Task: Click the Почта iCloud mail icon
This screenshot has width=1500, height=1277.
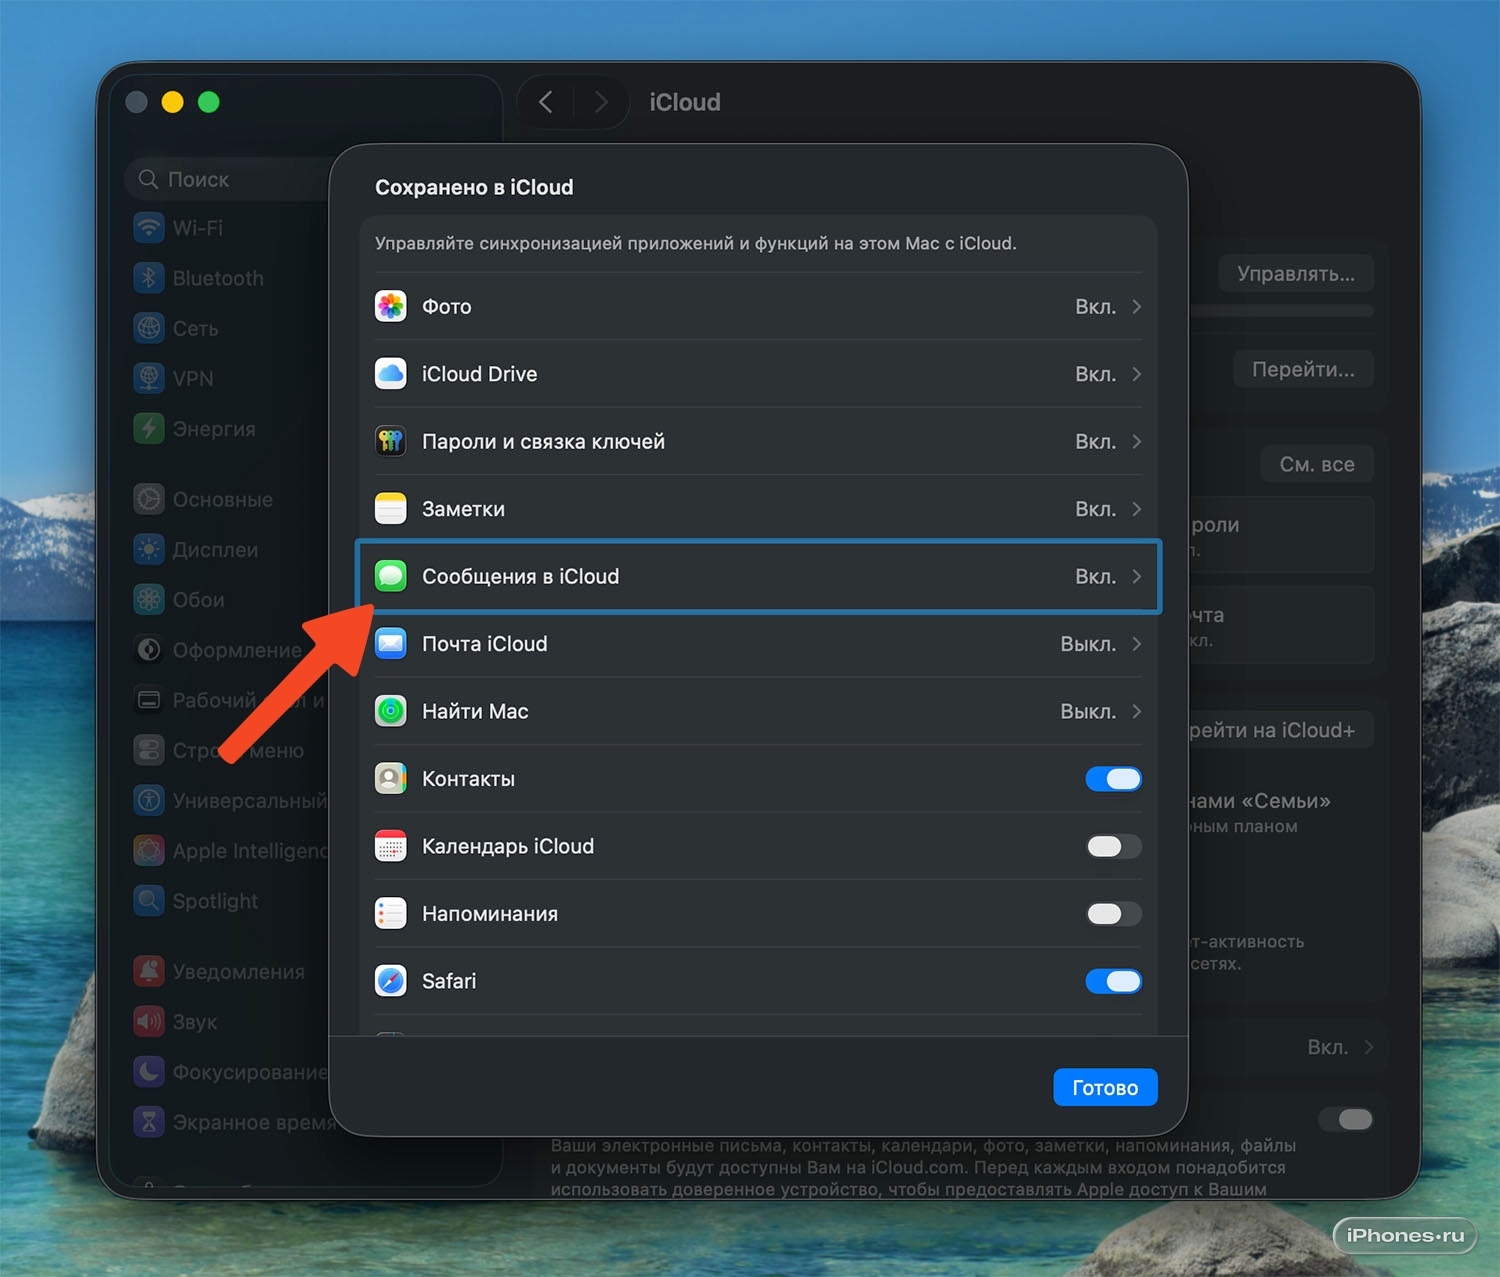Action: (x=390, y=644)
